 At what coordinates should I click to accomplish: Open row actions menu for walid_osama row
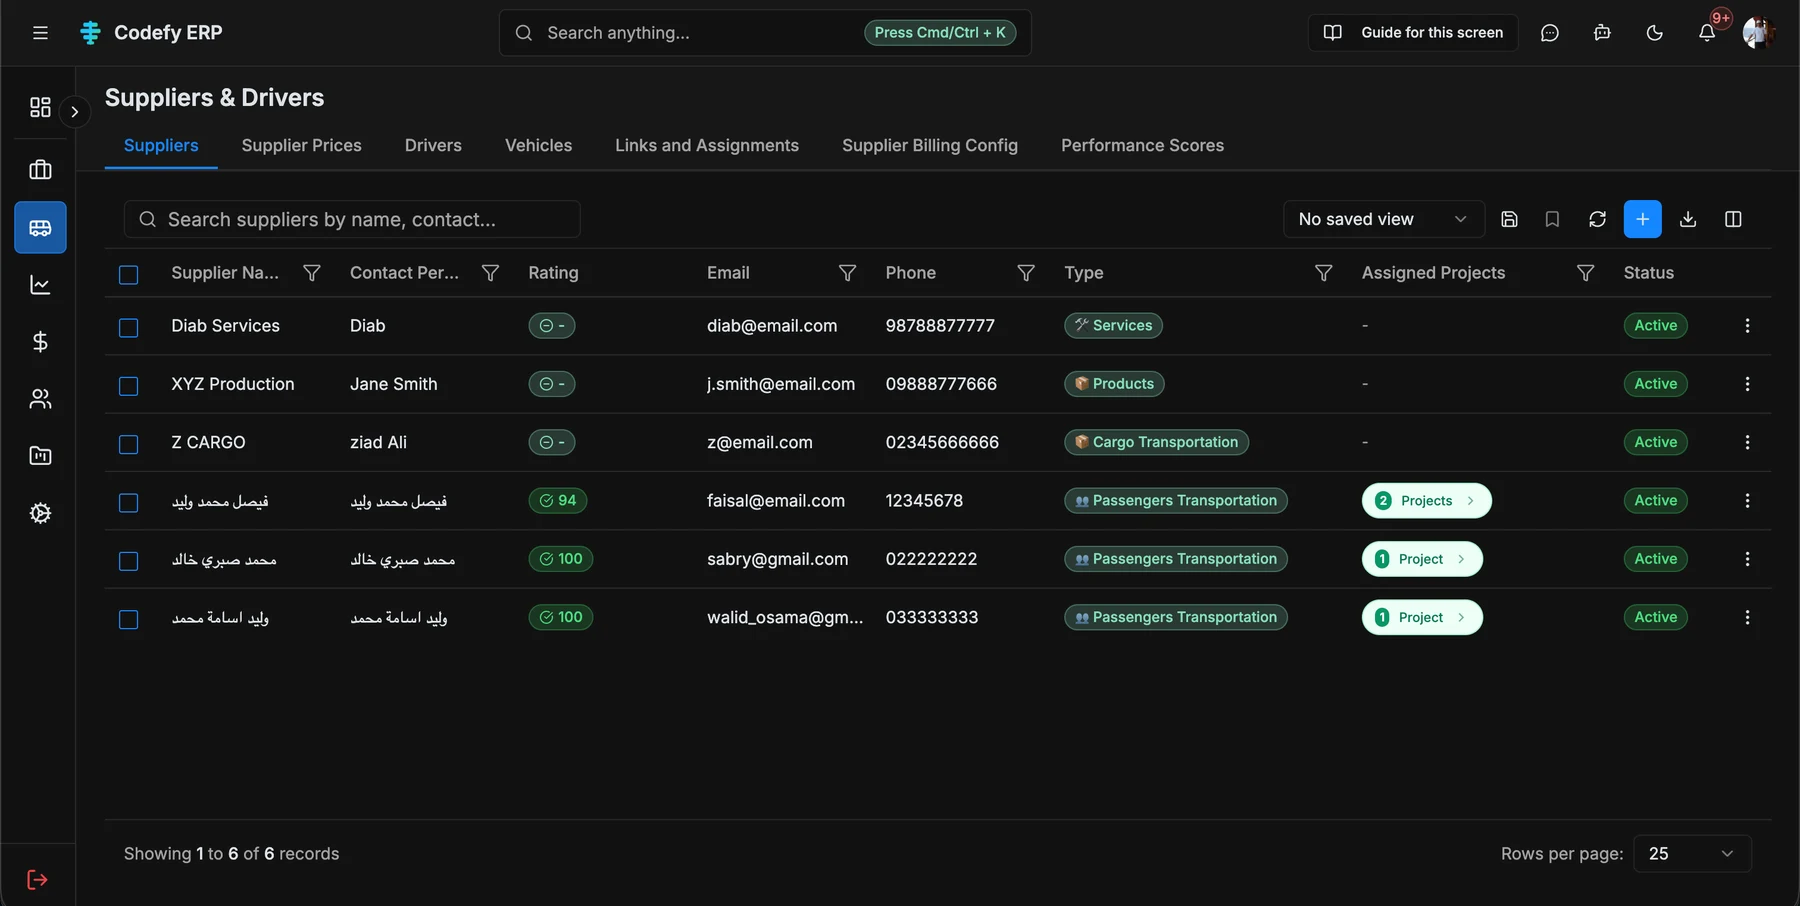click(x=1747, y=618)
